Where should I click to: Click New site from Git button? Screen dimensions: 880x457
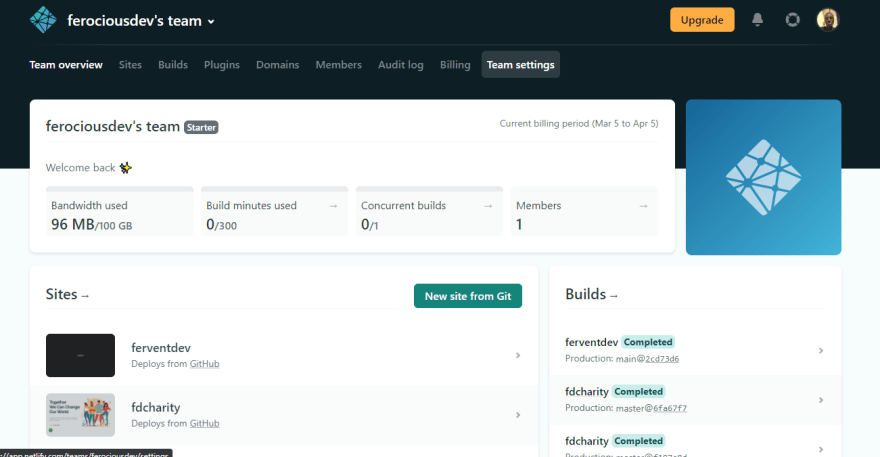tap(468, 296)
